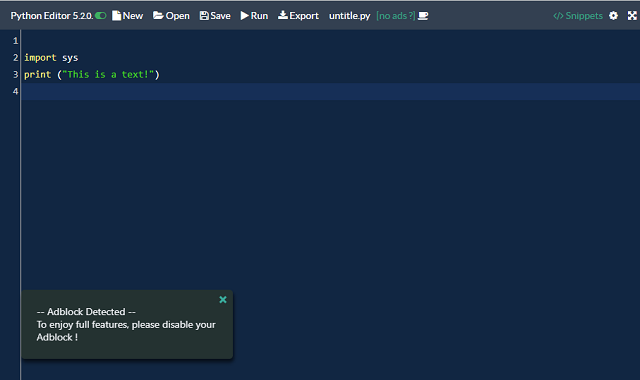Screen dimensions: 640x380
Task: Open the Snippets panel
Action: click(578, 16)
